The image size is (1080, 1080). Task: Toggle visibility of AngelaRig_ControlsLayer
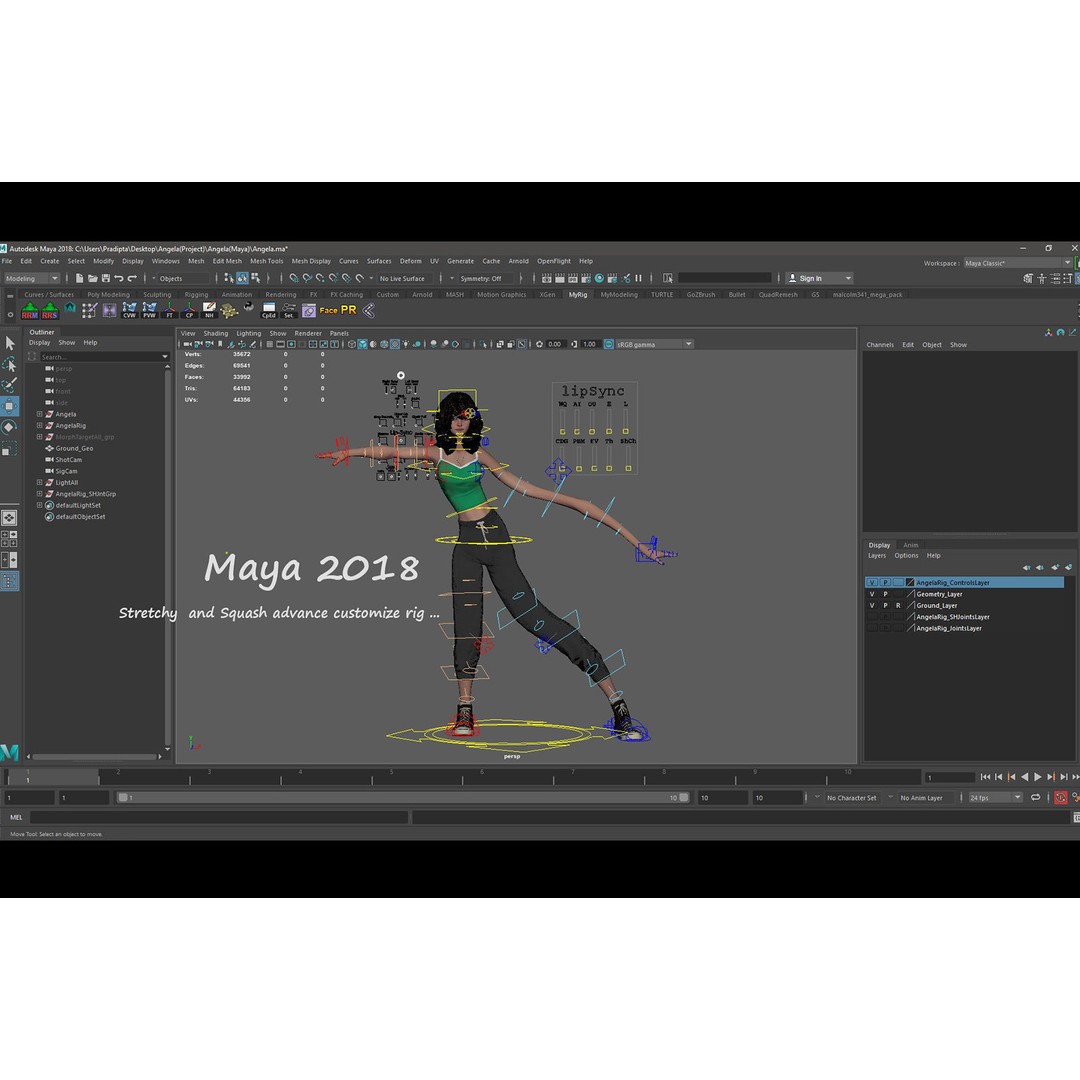point(872,583)
